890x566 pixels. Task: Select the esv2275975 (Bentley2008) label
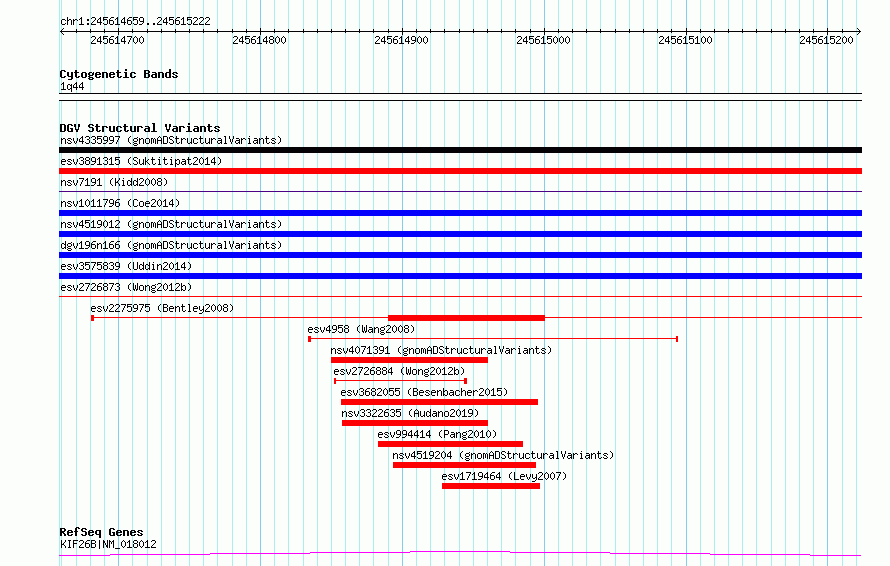162,308
